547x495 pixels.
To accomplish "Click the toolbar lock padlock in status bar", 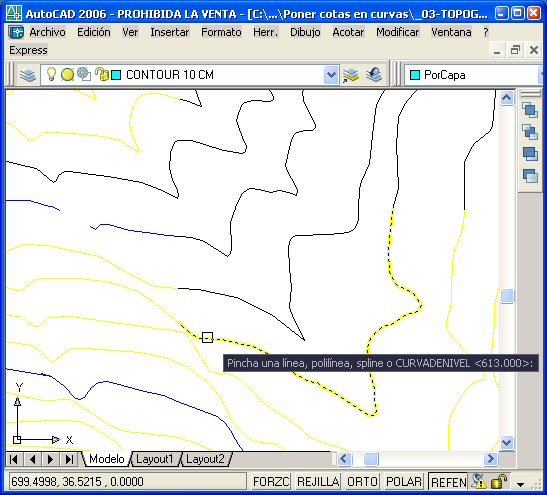I will 499,482.
